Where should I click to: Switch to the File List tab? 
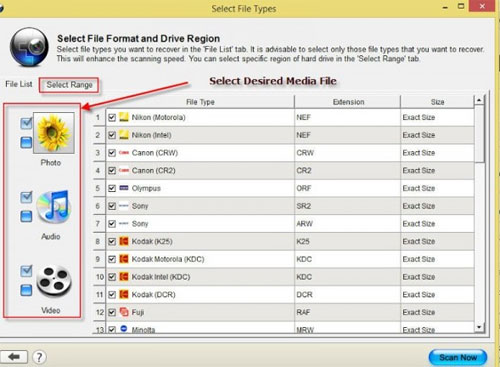19,84
